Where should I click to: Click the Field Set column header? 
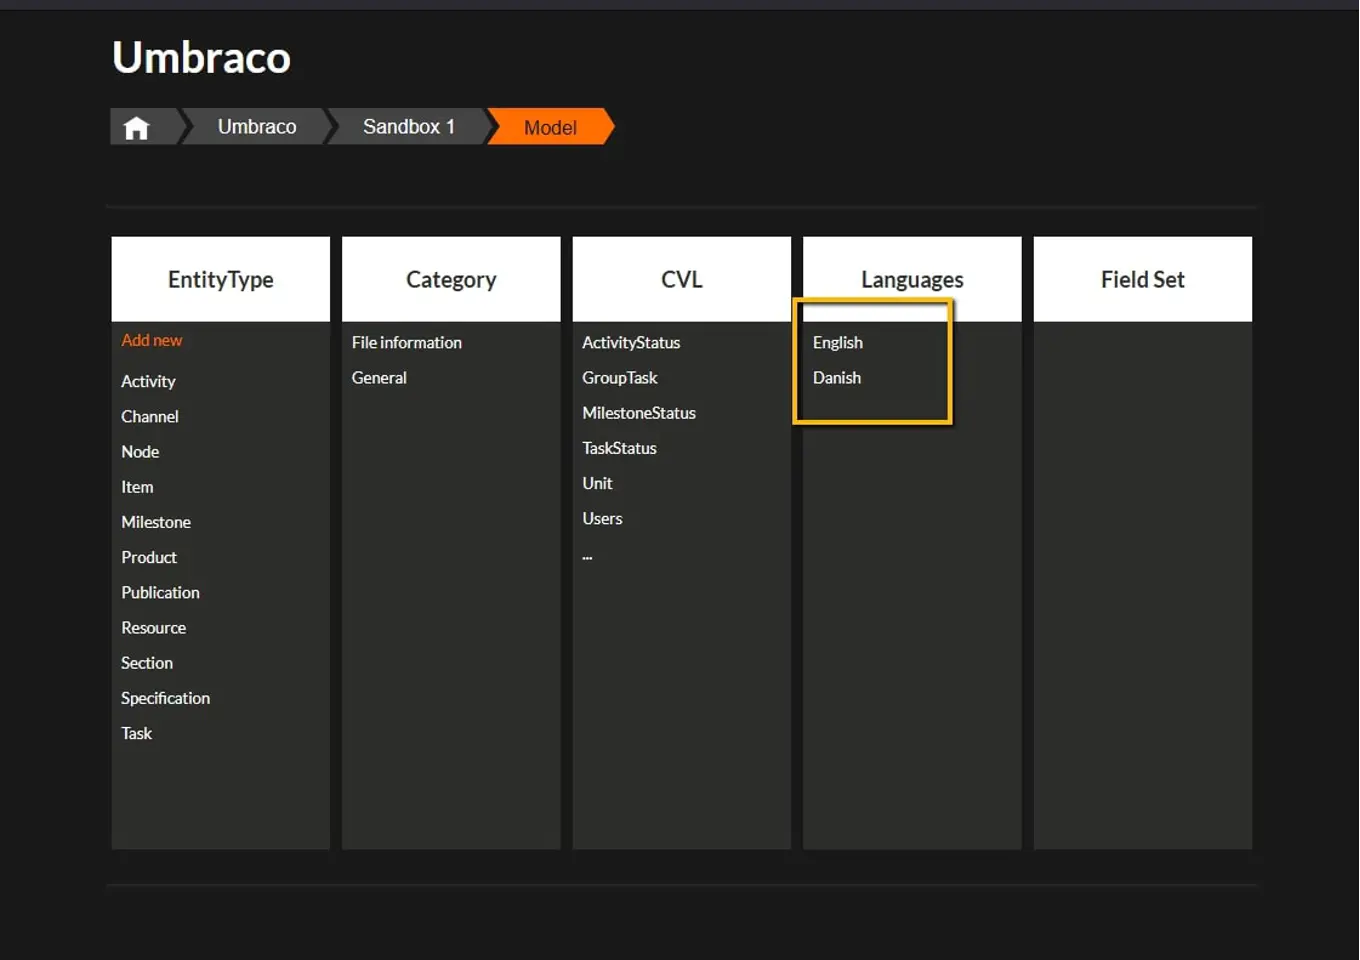[1143, 279]
